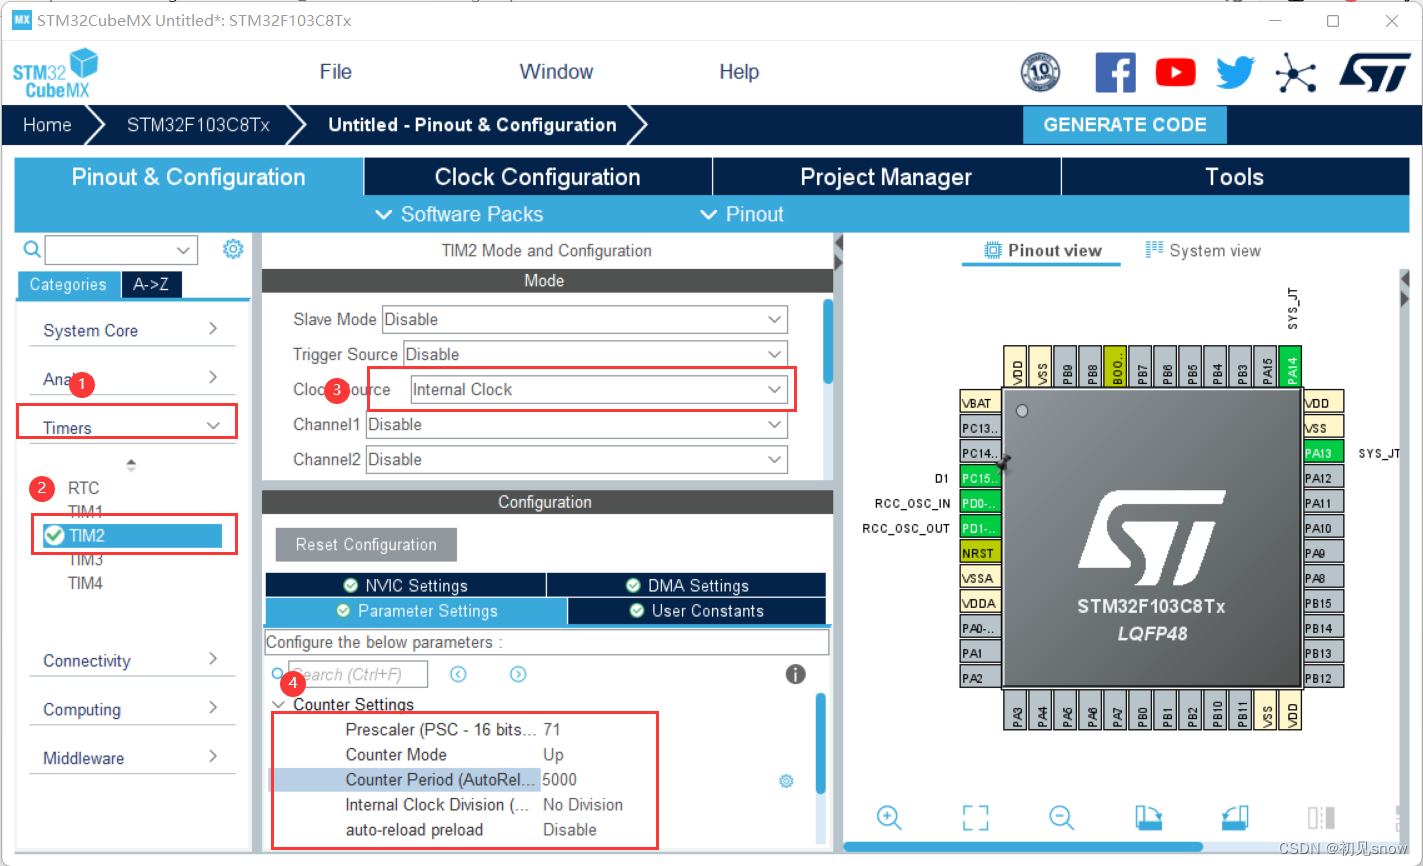The width and height of the screenshot is (1423, 866).
Task: Collapse the Counter Settings section
Action: [278, 705]
